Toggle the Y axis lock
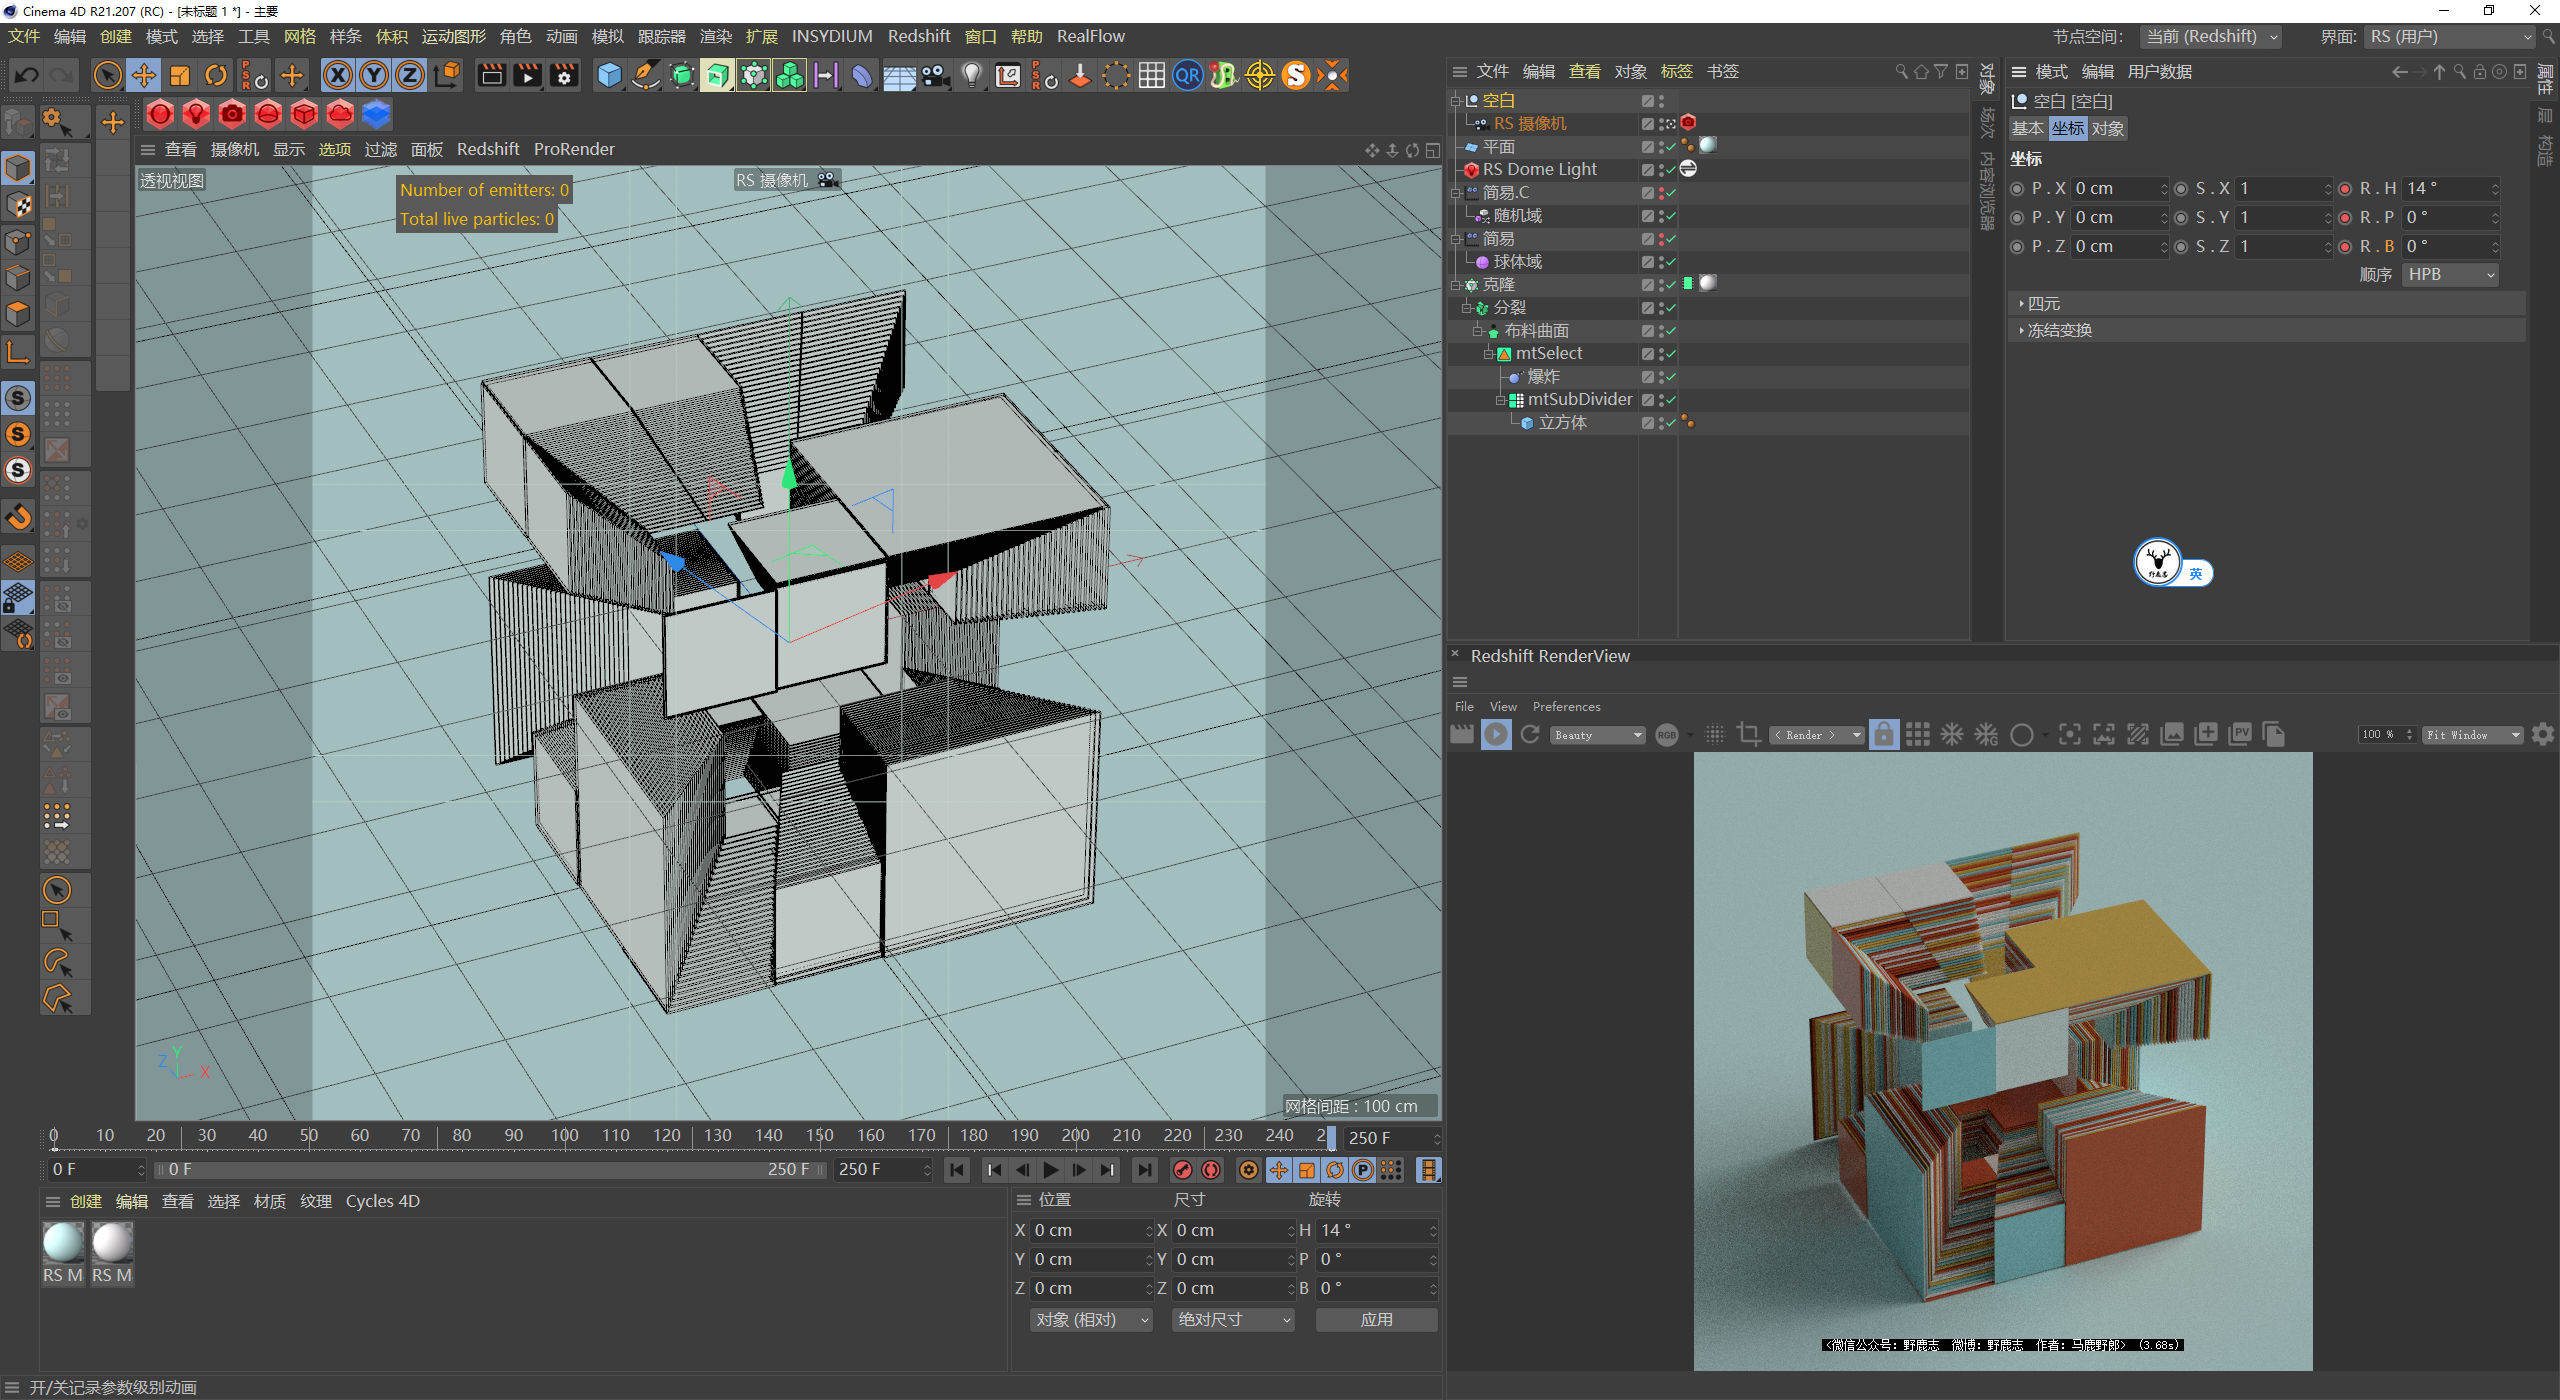 [x=374, y=75]
